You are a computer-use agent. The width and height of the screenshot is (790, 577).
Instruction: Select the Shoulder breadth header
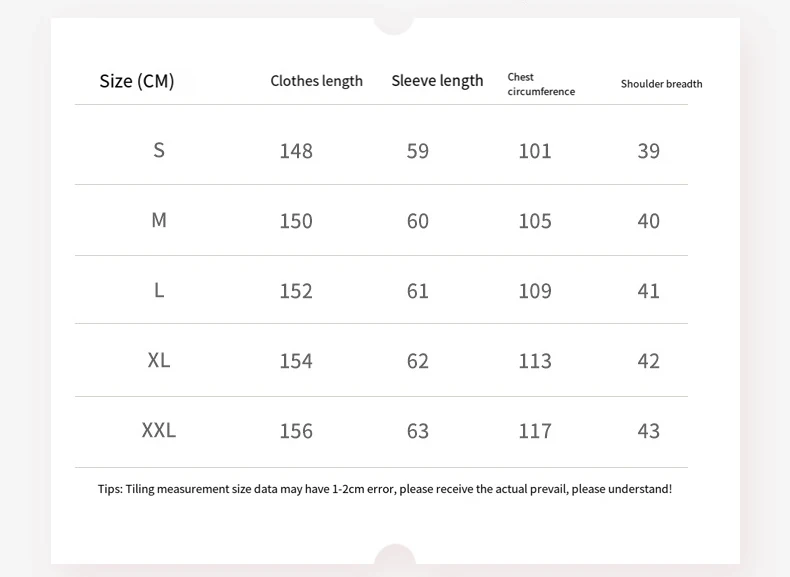coord(661,84)
